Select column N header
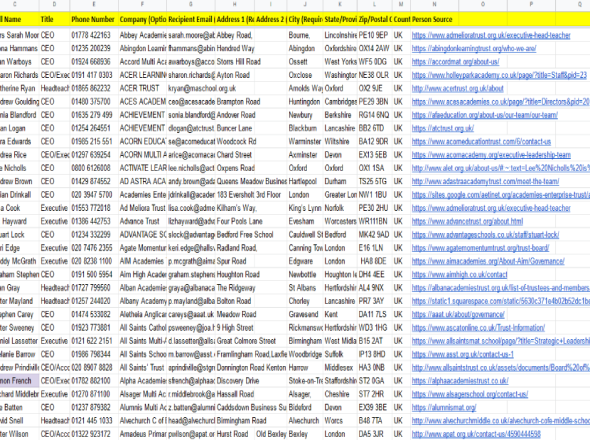590x440 pixels. click(434, 4)
